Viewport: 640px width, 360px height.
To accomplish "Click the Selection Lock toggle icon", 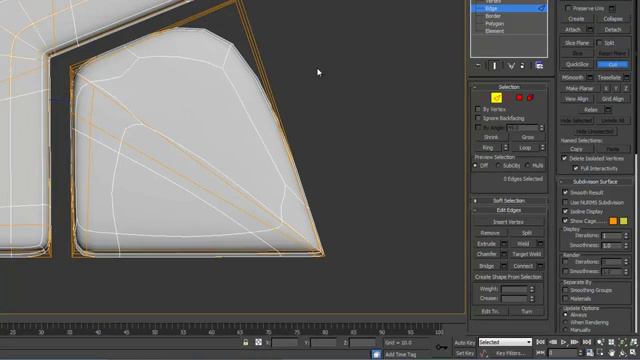I will click(x=245, y=342).
